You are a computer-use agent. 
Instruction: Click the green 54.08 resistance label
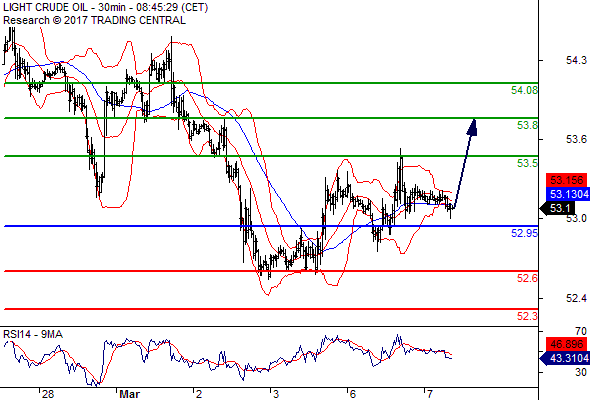(524, 90)
